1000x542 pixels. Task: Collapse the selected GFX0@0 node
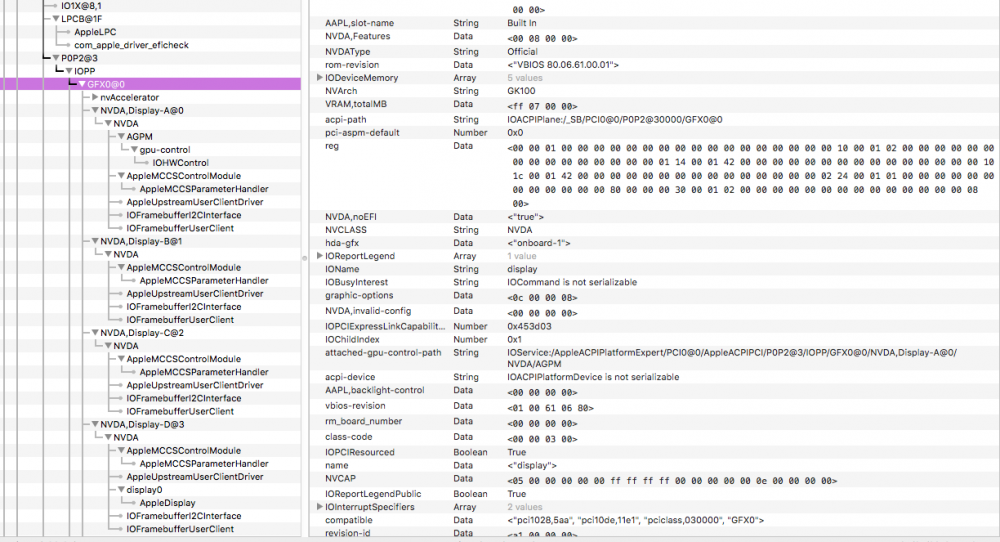click(82, 84)
